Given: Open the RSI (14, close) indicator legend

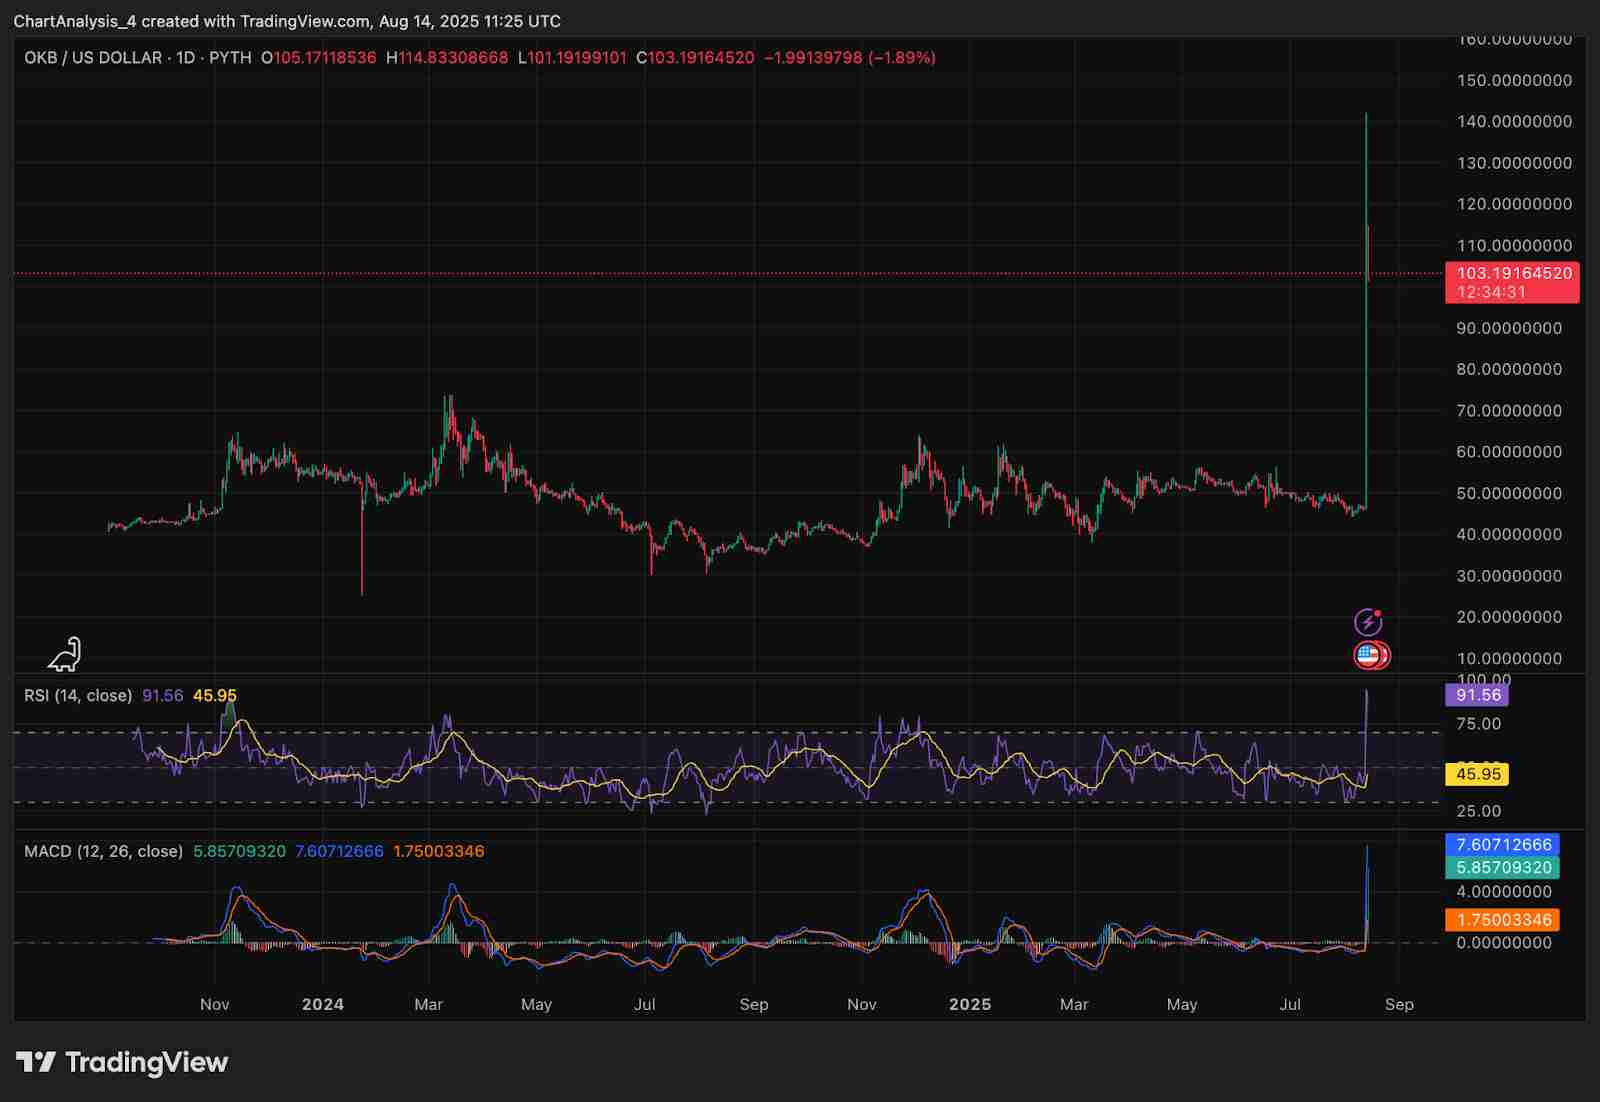Looking at the screenshot, I should point(78,695).
